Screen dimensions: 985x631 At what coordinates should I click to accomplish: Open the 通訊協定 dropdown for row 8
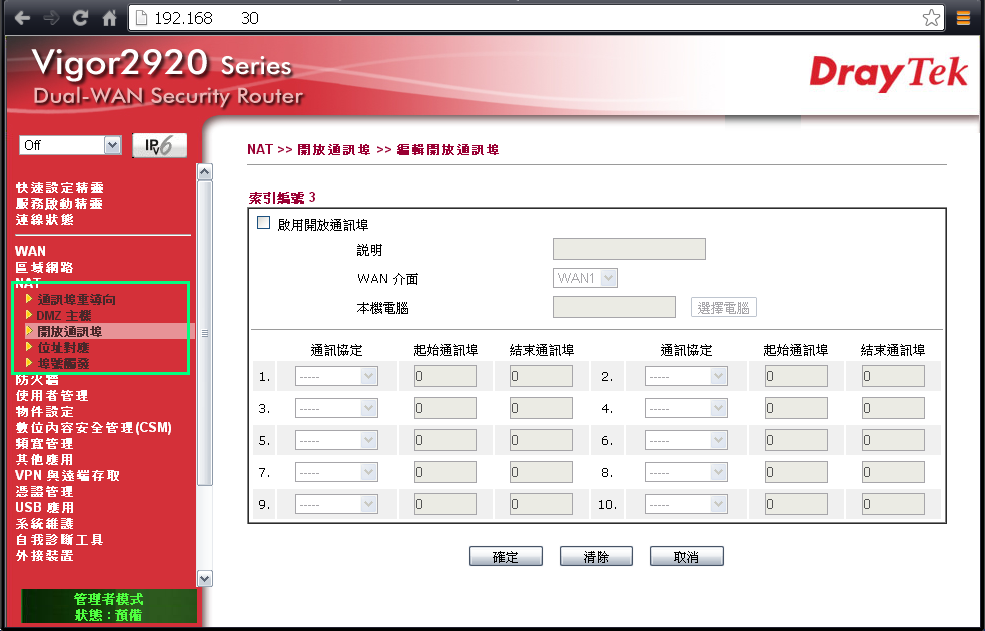point(686,472)
